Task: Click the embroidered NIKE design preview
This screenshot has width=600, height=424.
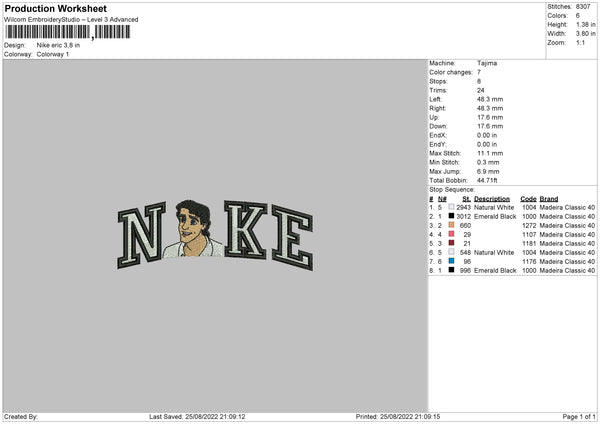Action: point(215,235)
